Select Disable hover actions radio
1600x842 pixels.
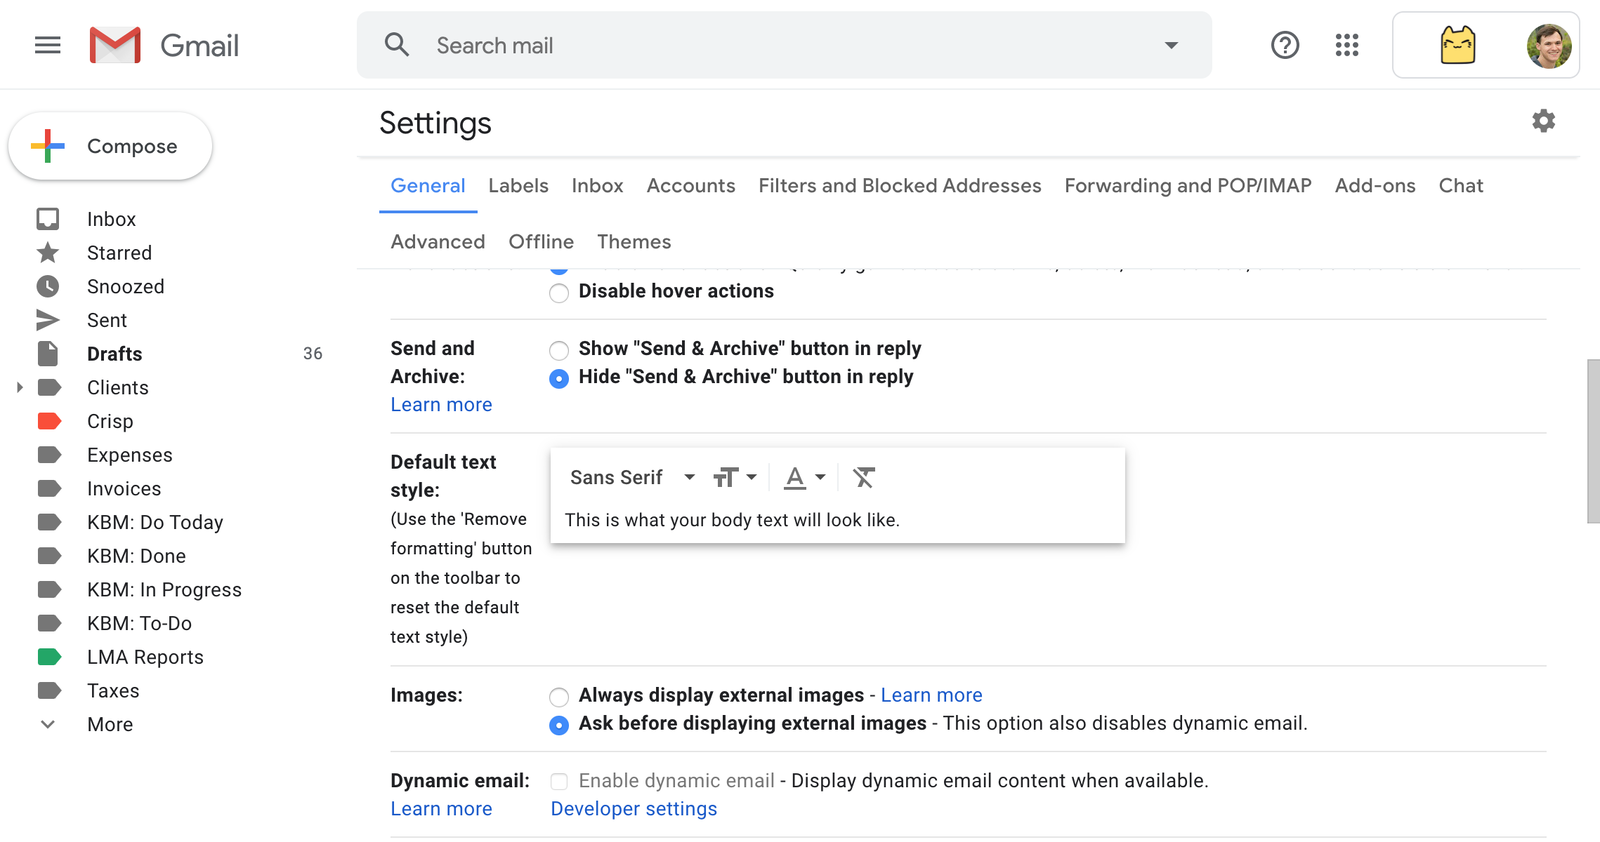[559, 292]
